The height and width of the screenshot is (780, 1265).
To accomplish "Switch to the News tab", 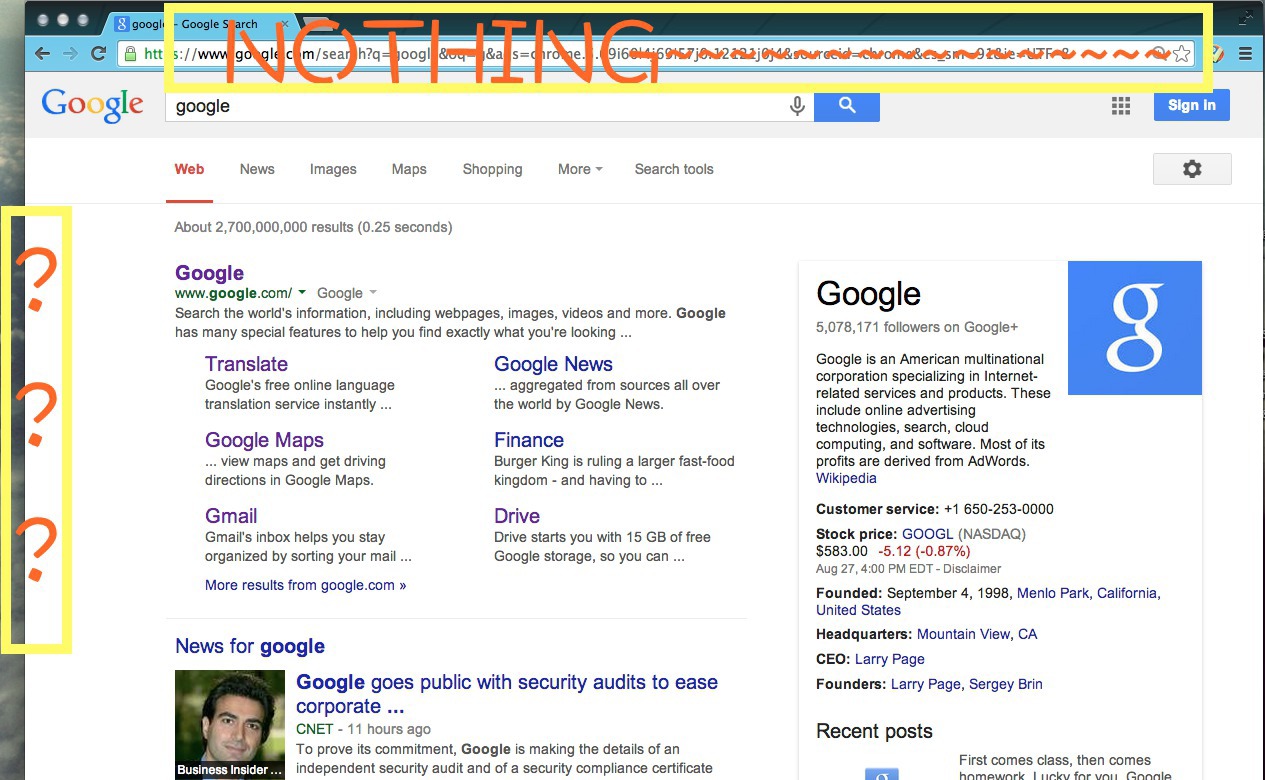I will coord(257,169).
